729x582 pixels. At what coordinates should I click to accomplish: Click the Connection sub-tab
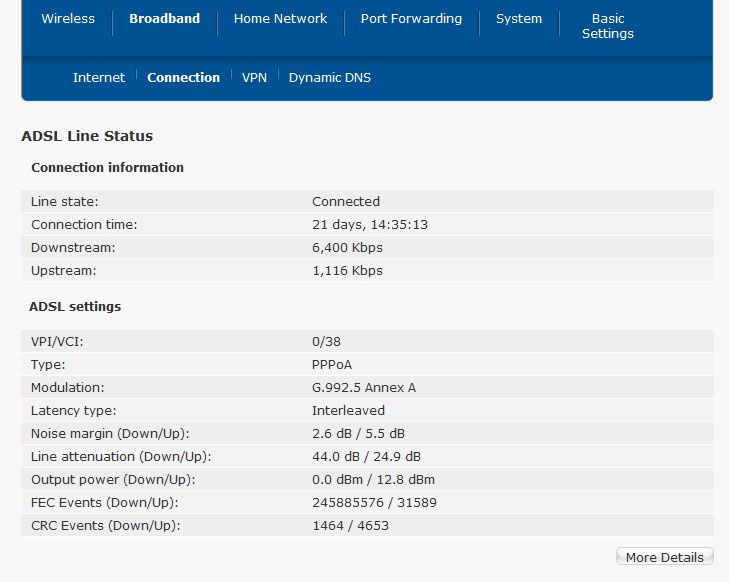[184, 77]
